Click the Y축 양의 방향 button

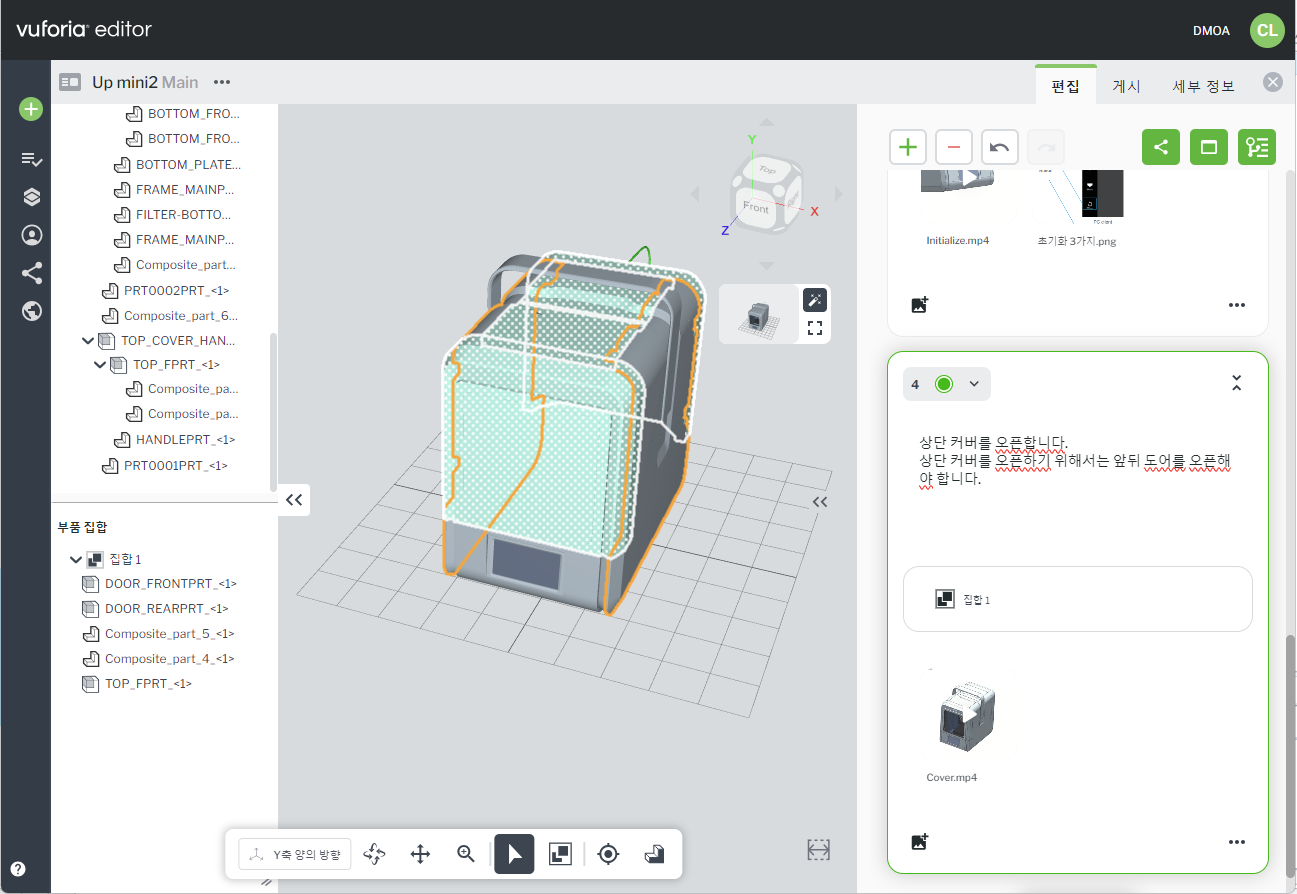296,855
